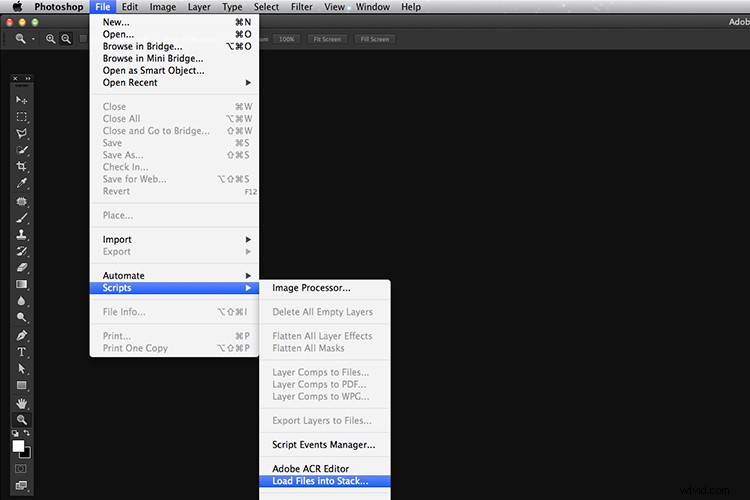
Task: Select the Move tool
Action: (21, 100)
